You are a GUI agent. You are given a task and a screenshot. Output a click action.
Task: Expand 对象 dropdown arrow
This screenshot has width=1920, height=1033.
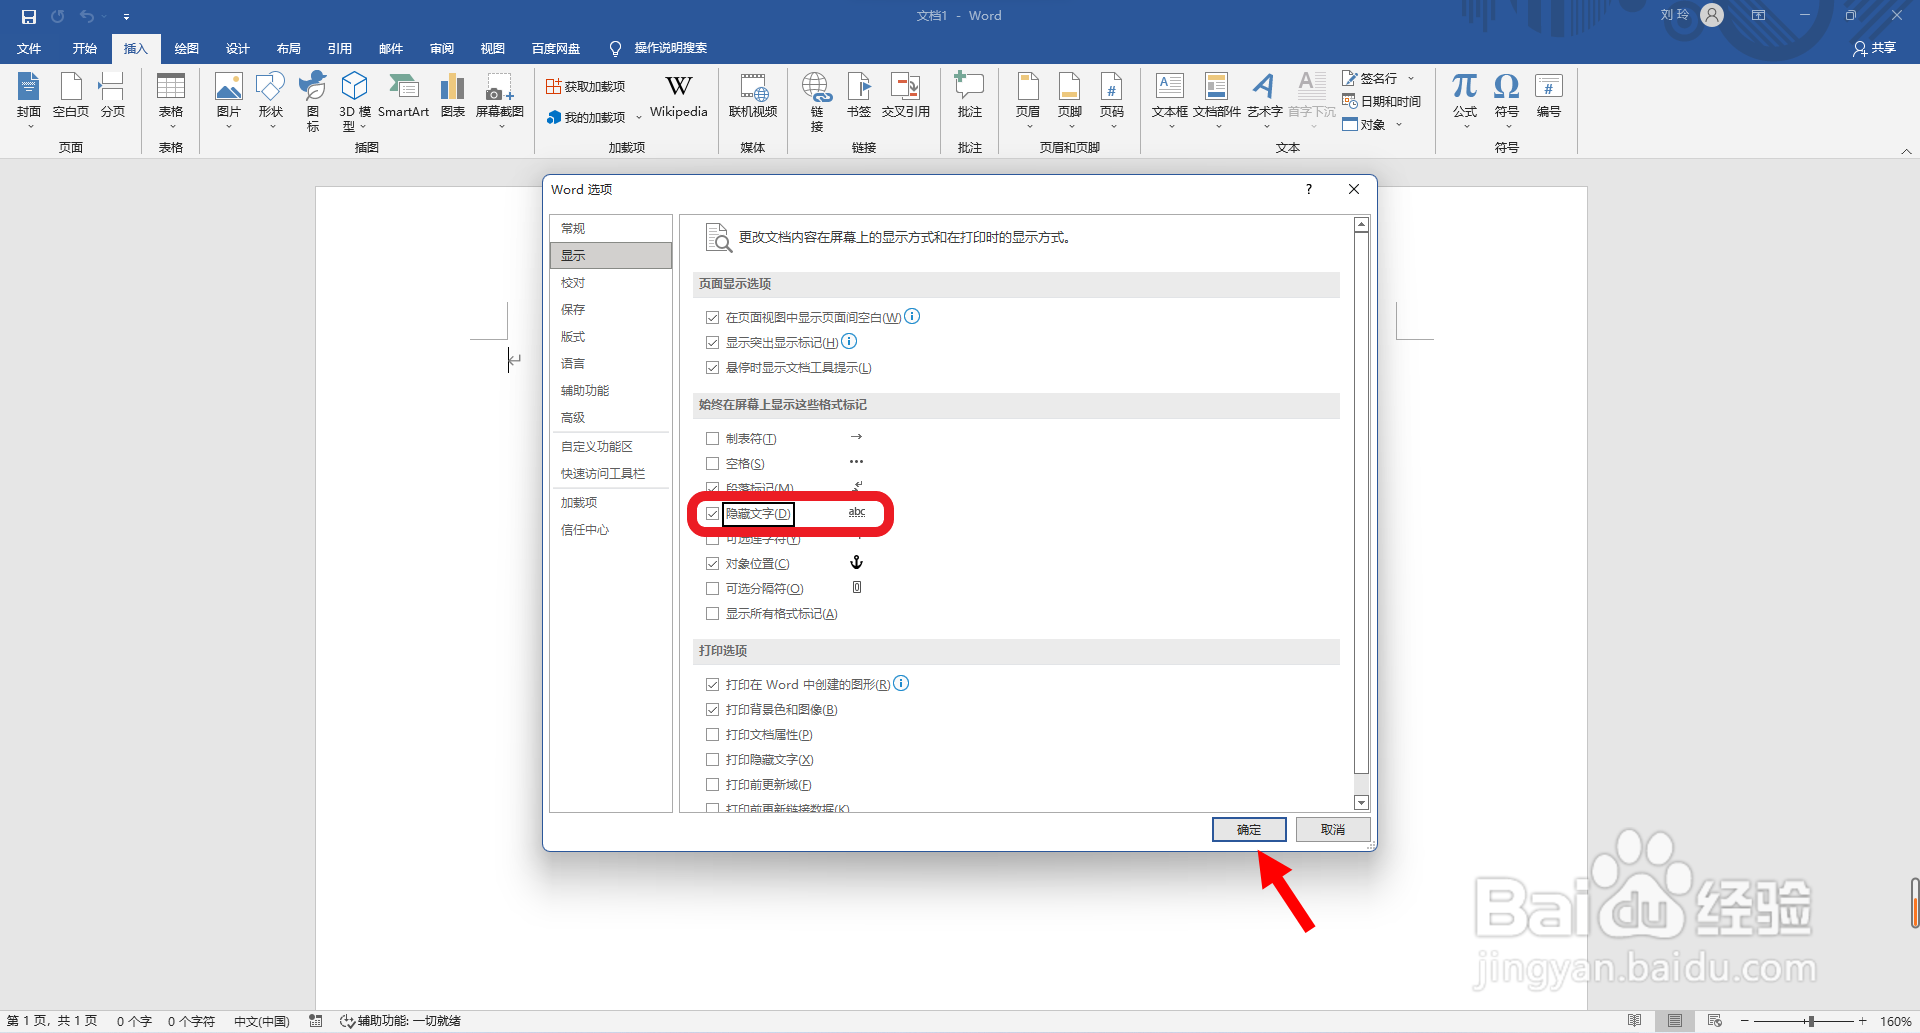click(x=1399, y=125)
